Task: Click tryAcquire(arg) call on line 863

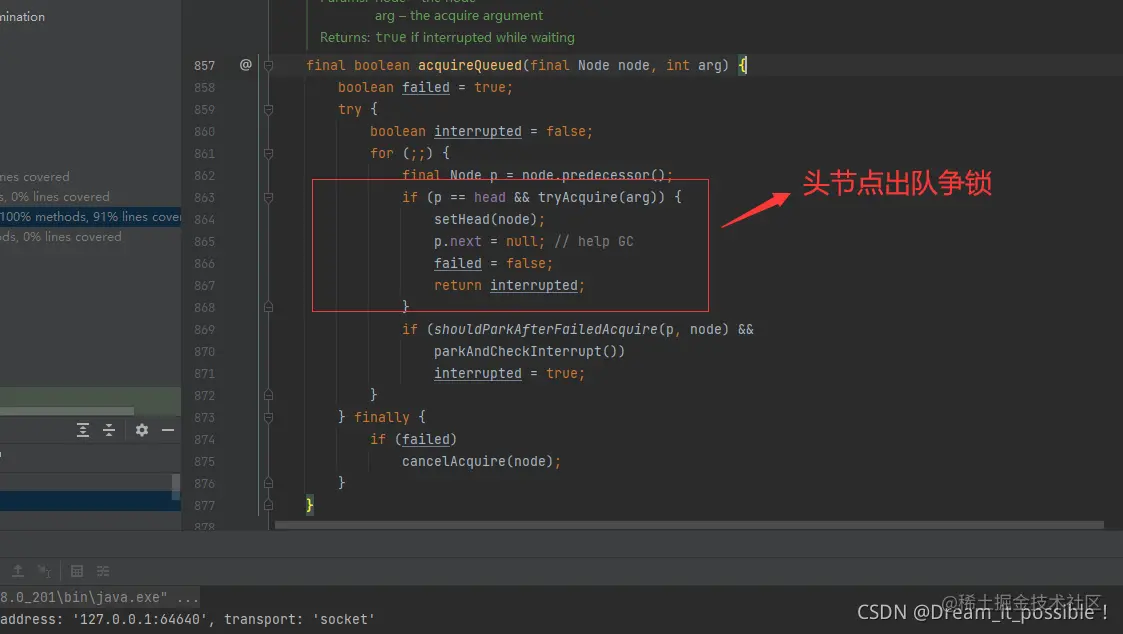Action: (x=601, y=197)
